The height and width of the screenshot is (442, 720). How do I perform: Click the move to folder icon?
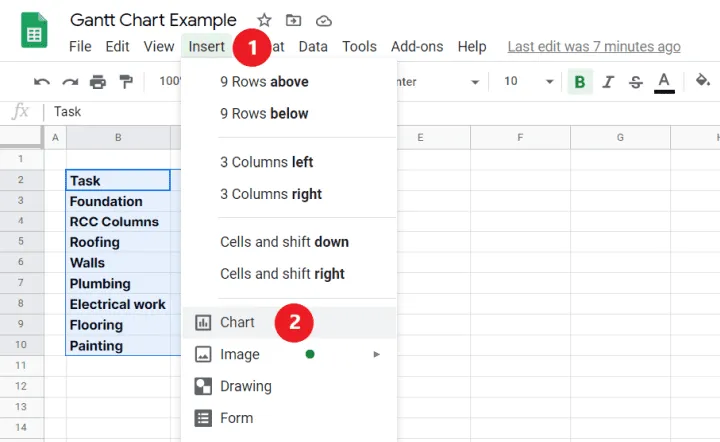point(293,20)
